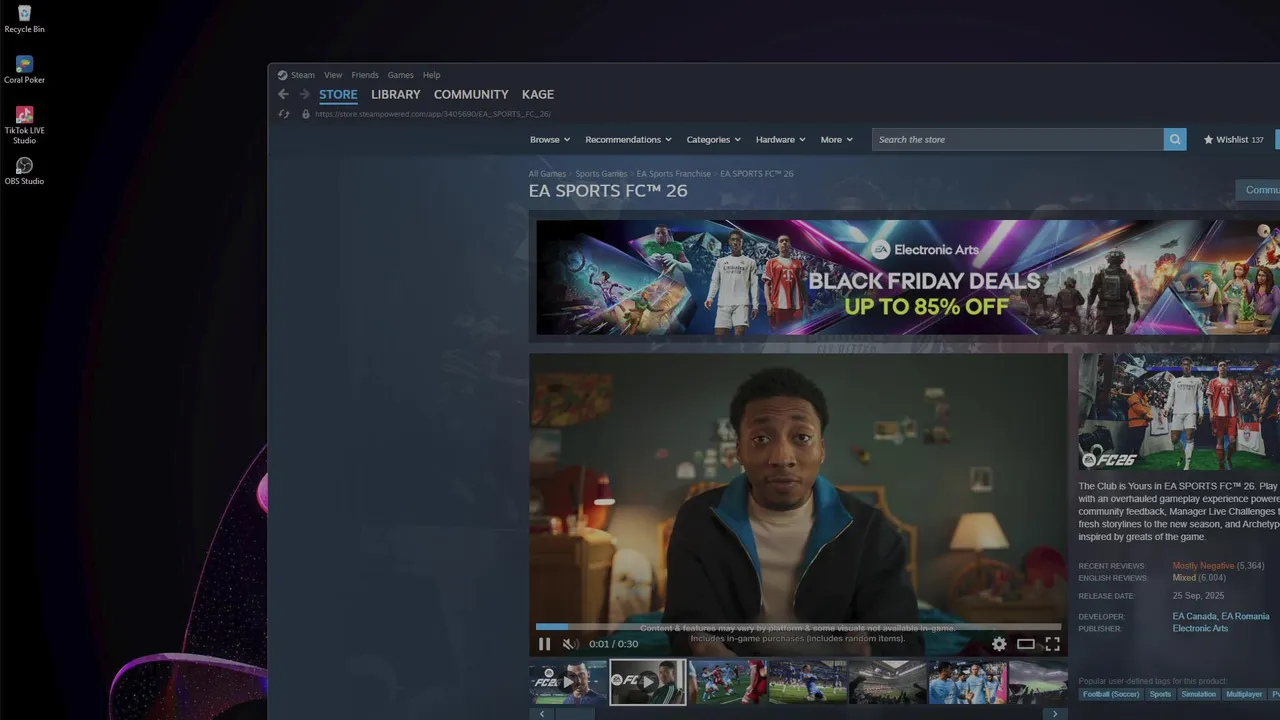Expand the Browse dropdown
This screenshot has width=1280, height=720.
pos(550,140)
